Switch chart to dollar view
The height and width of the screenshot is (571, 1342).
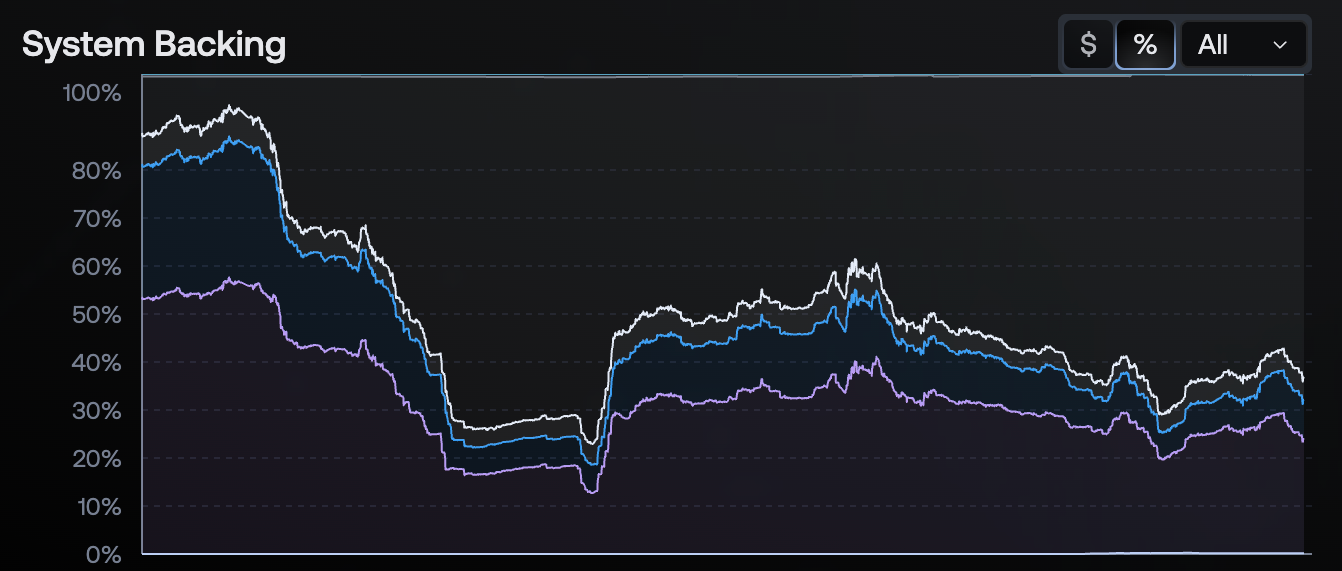coord(1088,45)
